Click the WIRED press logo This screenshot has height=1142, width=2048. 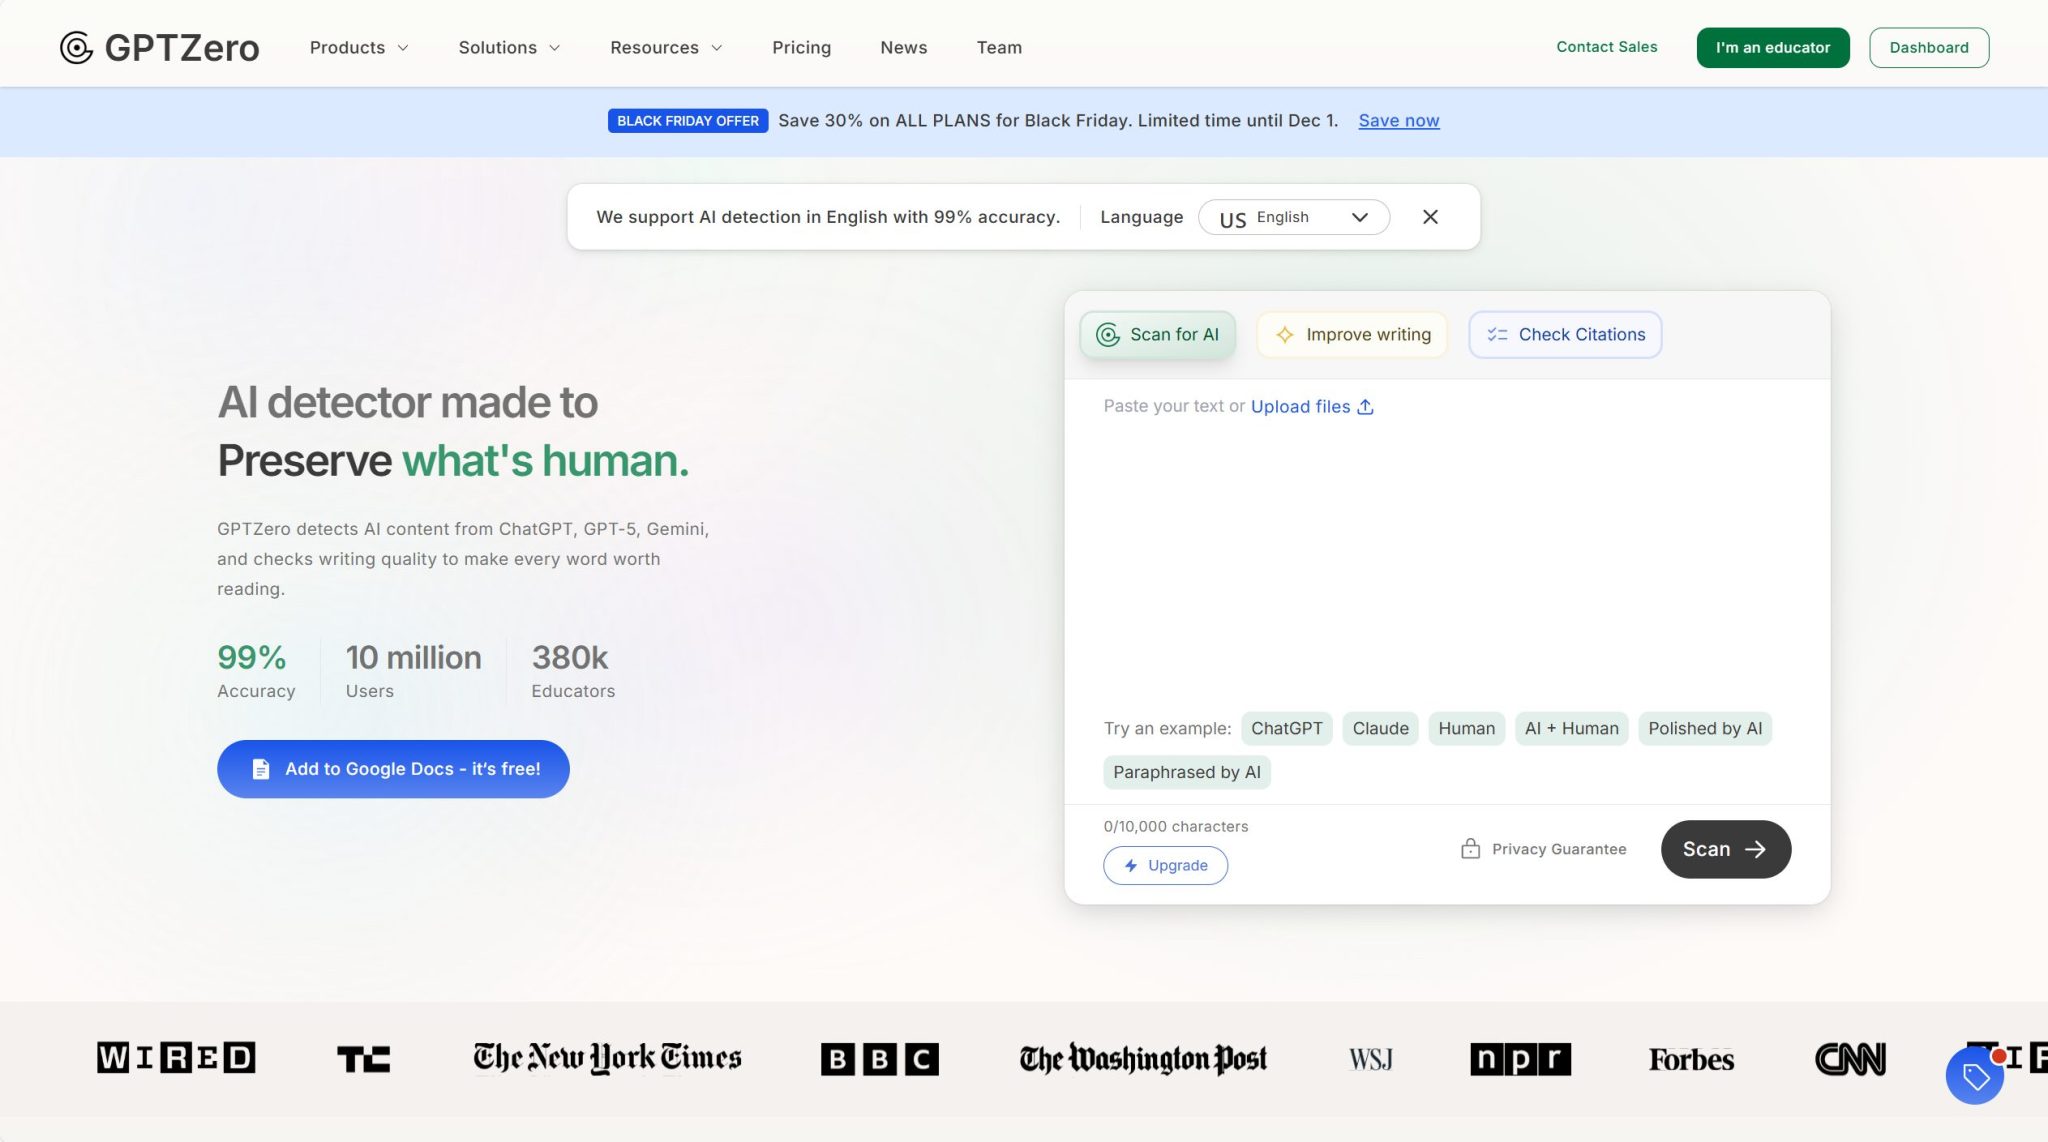tap(176, 1058)
